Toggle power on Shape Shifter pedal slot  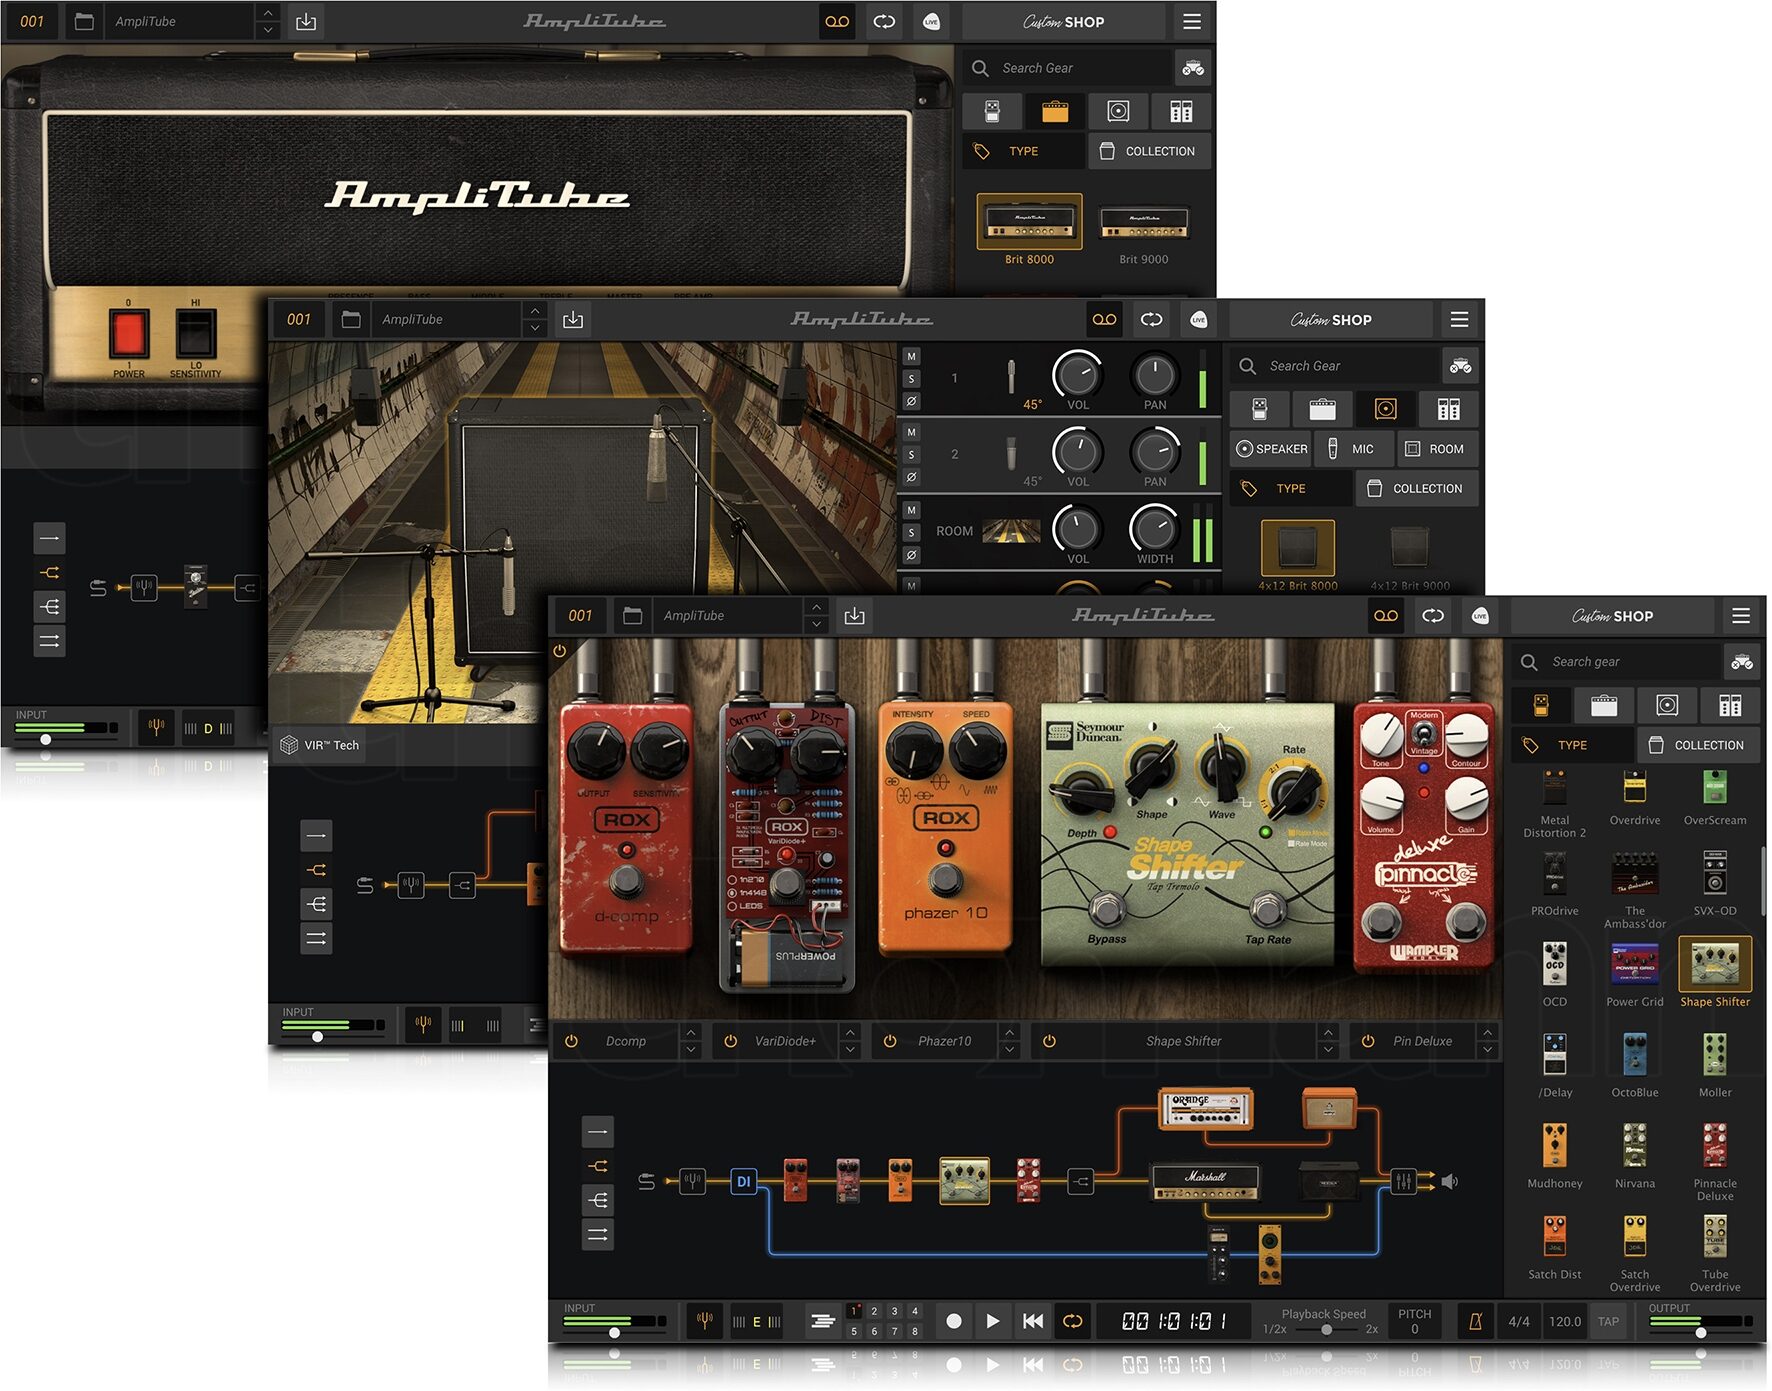tap(1050, 1041)
